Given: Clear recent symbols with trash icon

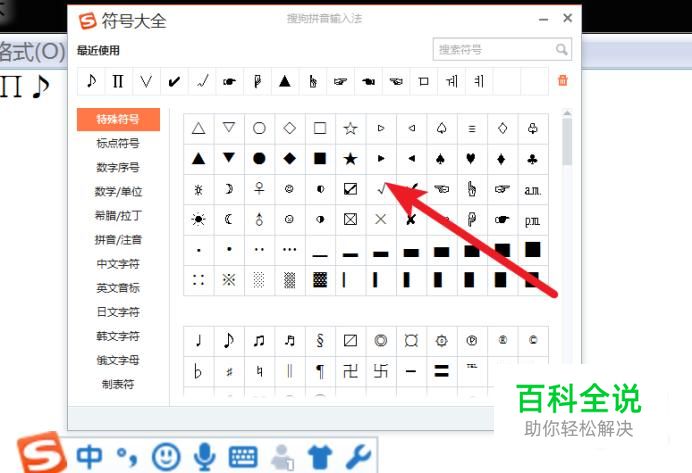Looking at the screenshot, I should coord(563,80).
